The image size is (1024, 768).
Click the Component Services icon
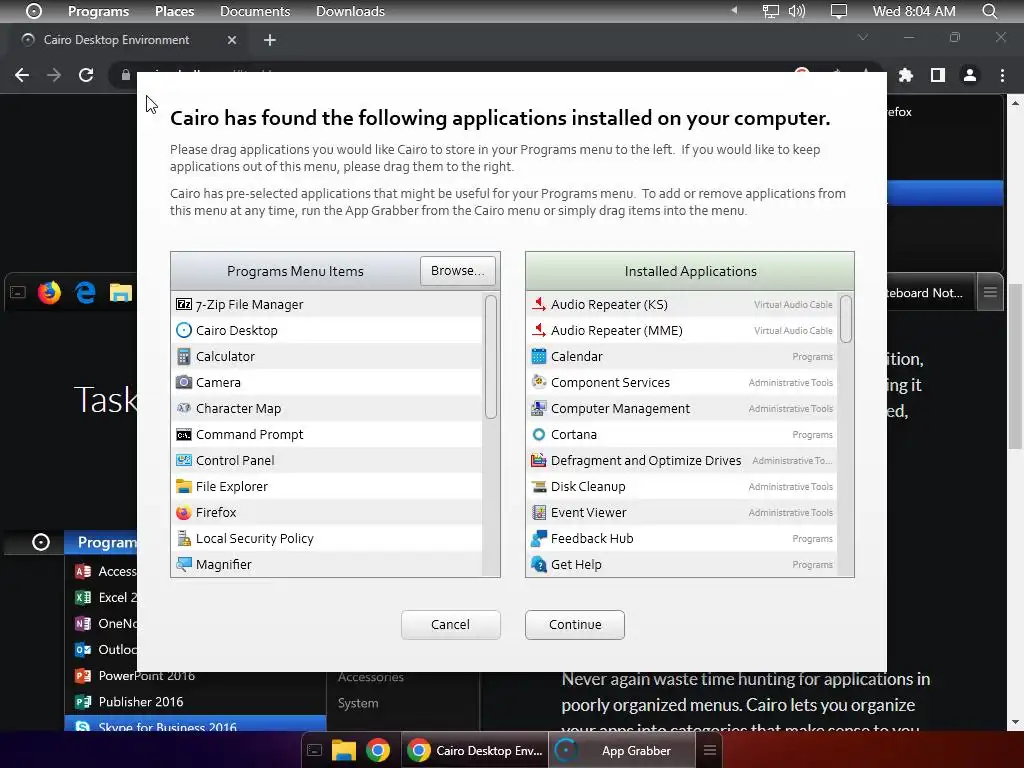[539, 382]
